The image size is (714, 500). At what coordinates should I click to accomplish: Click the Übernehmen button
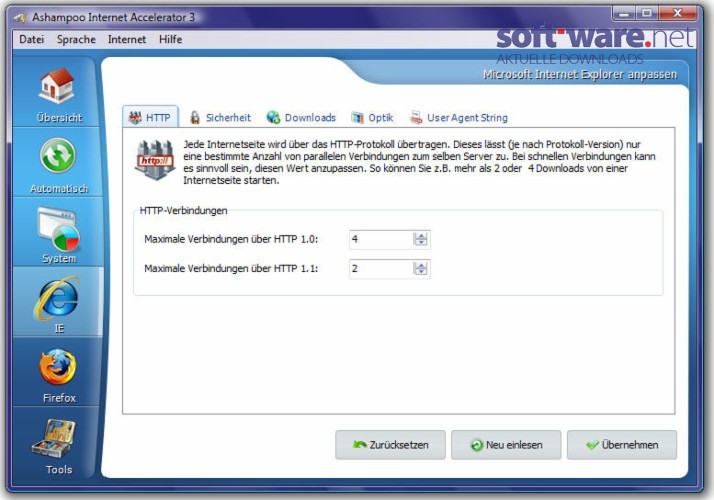pos(622,445)
